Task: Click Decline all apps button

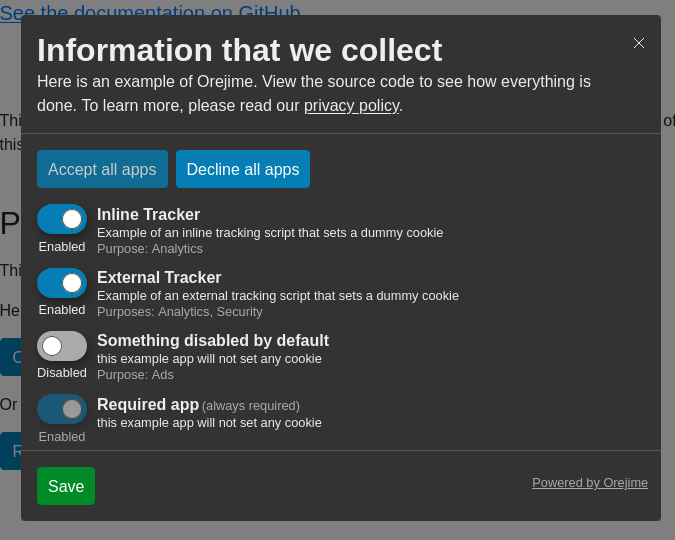Action: (x=243, y=169)
